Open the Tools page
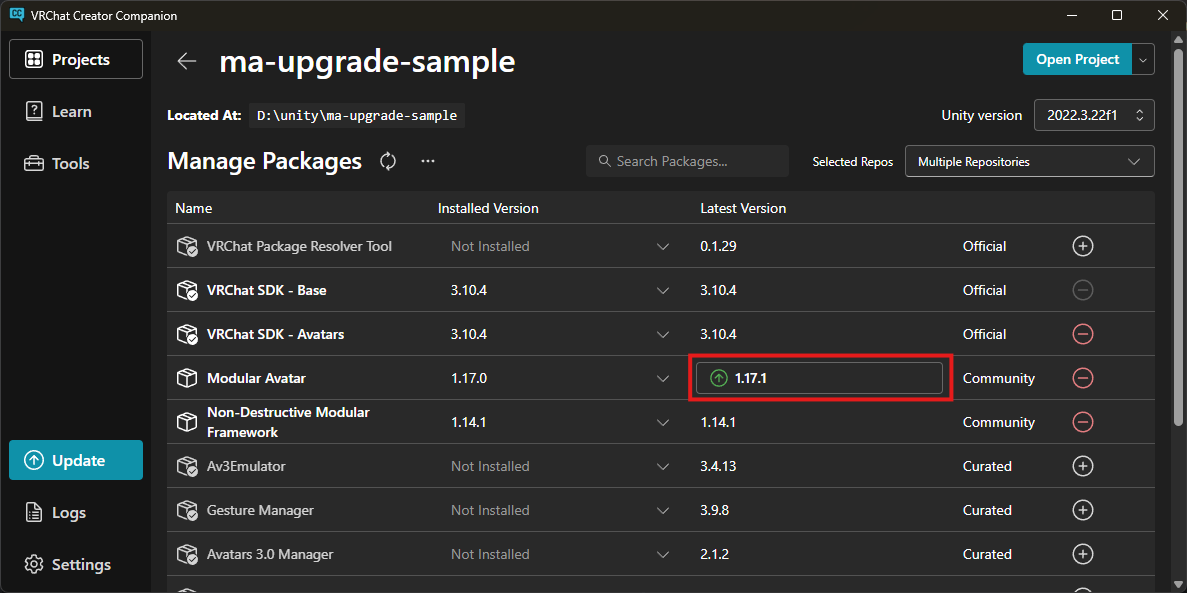 [x=76, y=164]
